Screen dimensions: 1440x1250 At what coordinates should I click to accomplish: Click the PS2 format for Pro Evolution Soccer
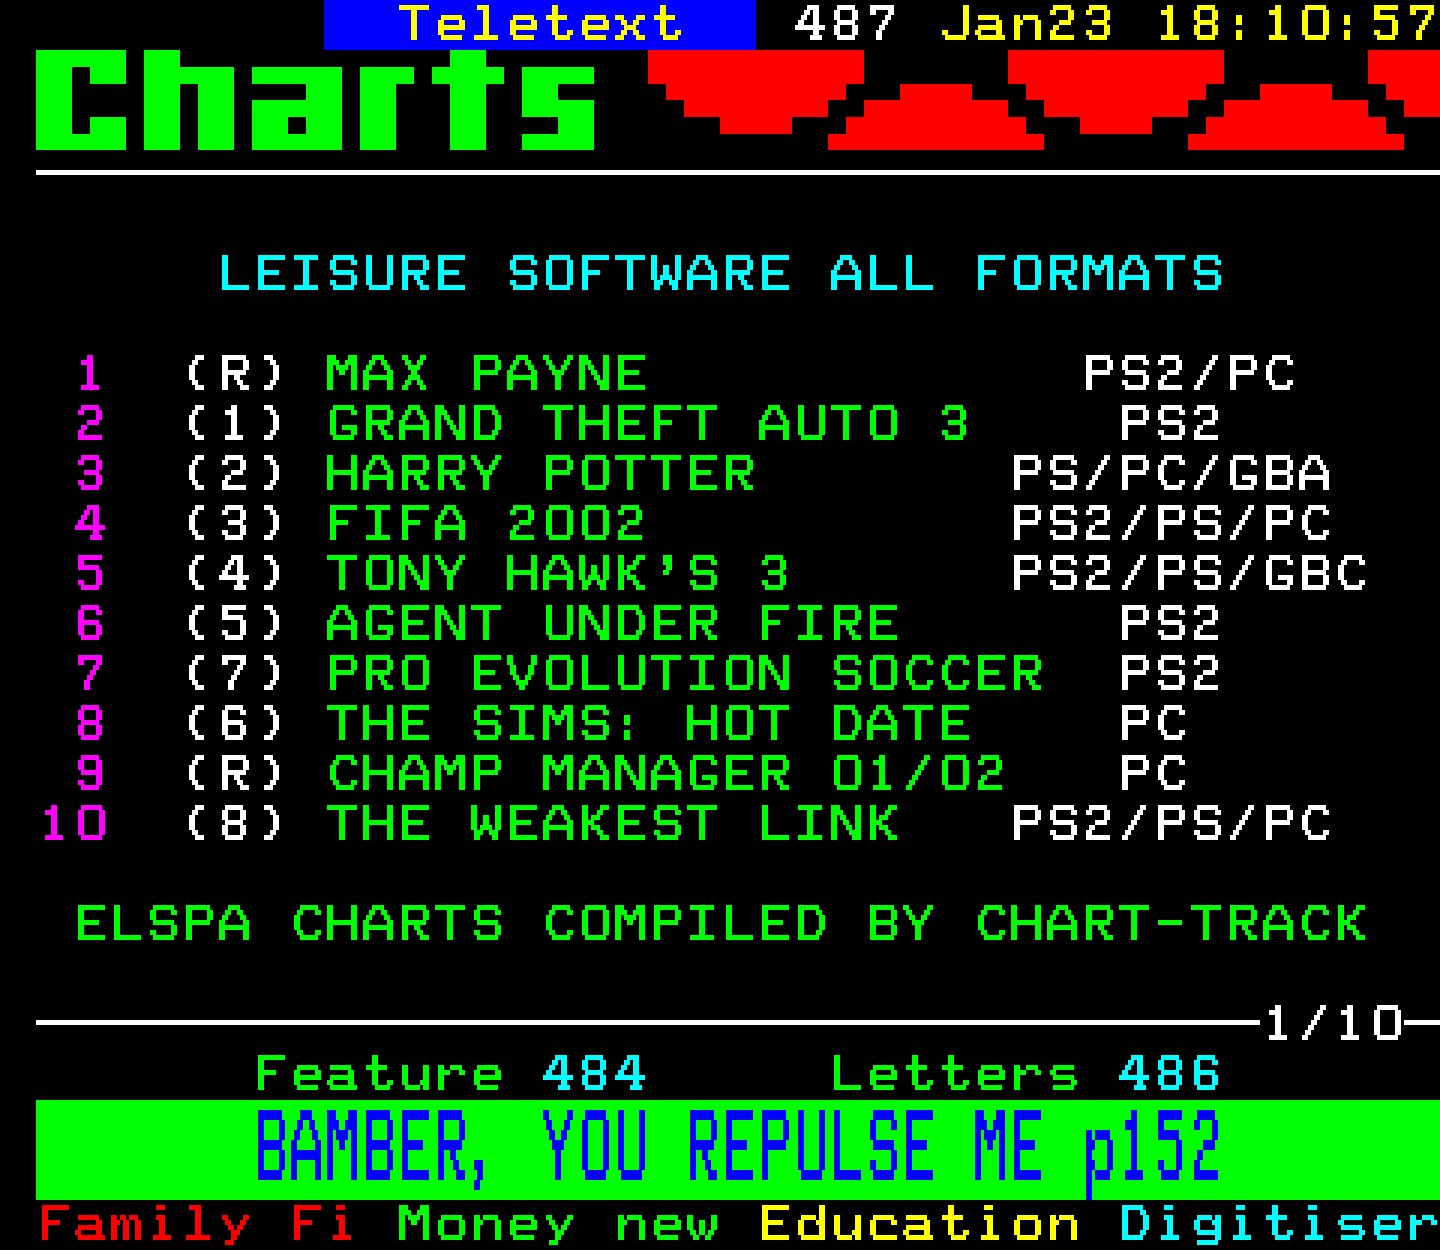coord(1170,674)
